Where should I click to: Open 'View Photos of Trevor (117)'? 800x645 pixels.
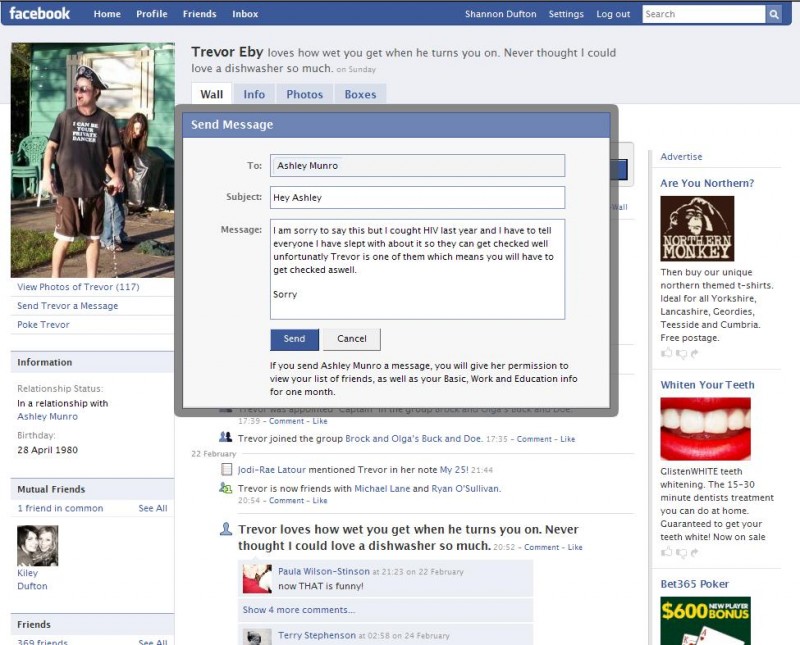pos(78,287)
